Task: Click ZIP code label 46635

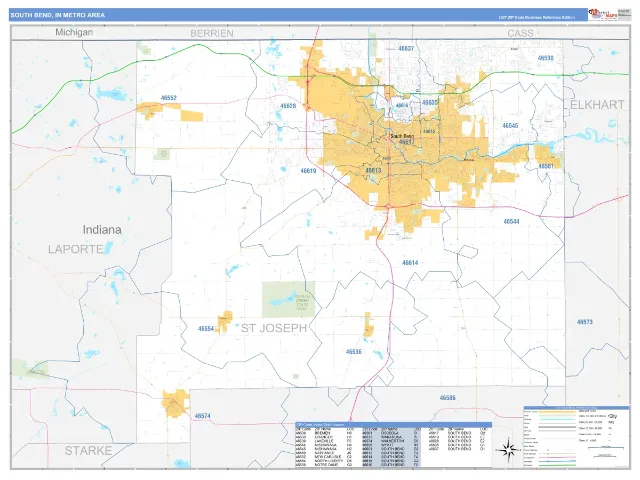Action: point(430,102)
